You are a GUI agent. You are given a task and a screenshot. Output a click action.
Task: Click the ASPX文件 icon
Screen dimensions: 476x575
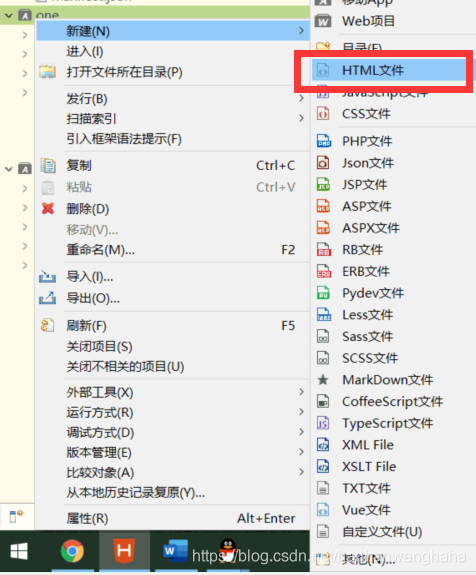click(323, 227)
